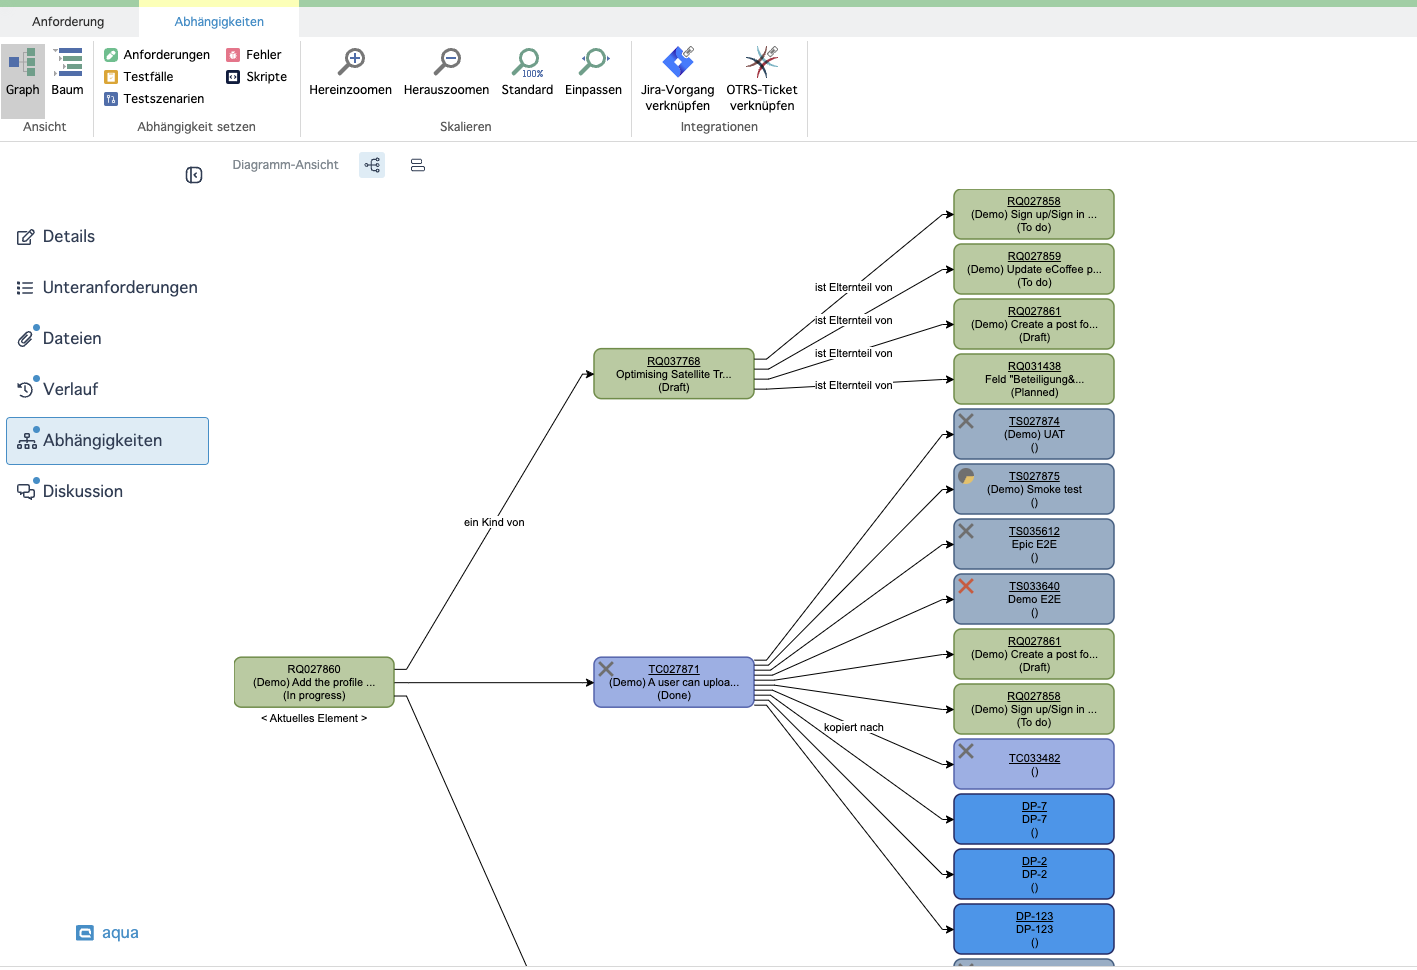Link a Jira-Vorgang issue
Viewport: 1417px width, 970px height.
tap(677, 63)
